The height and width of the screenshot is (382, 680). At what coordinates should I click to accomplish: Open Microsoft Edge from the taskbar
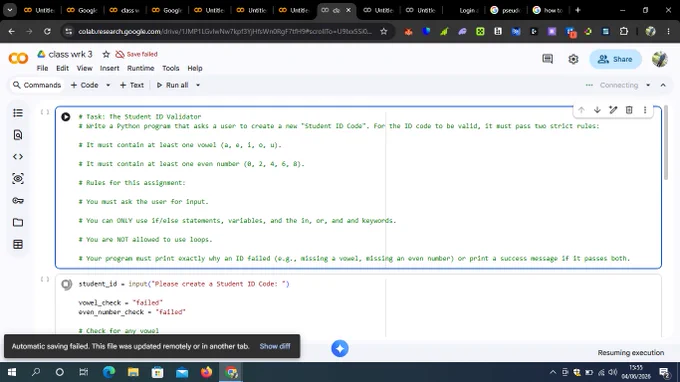109,372
